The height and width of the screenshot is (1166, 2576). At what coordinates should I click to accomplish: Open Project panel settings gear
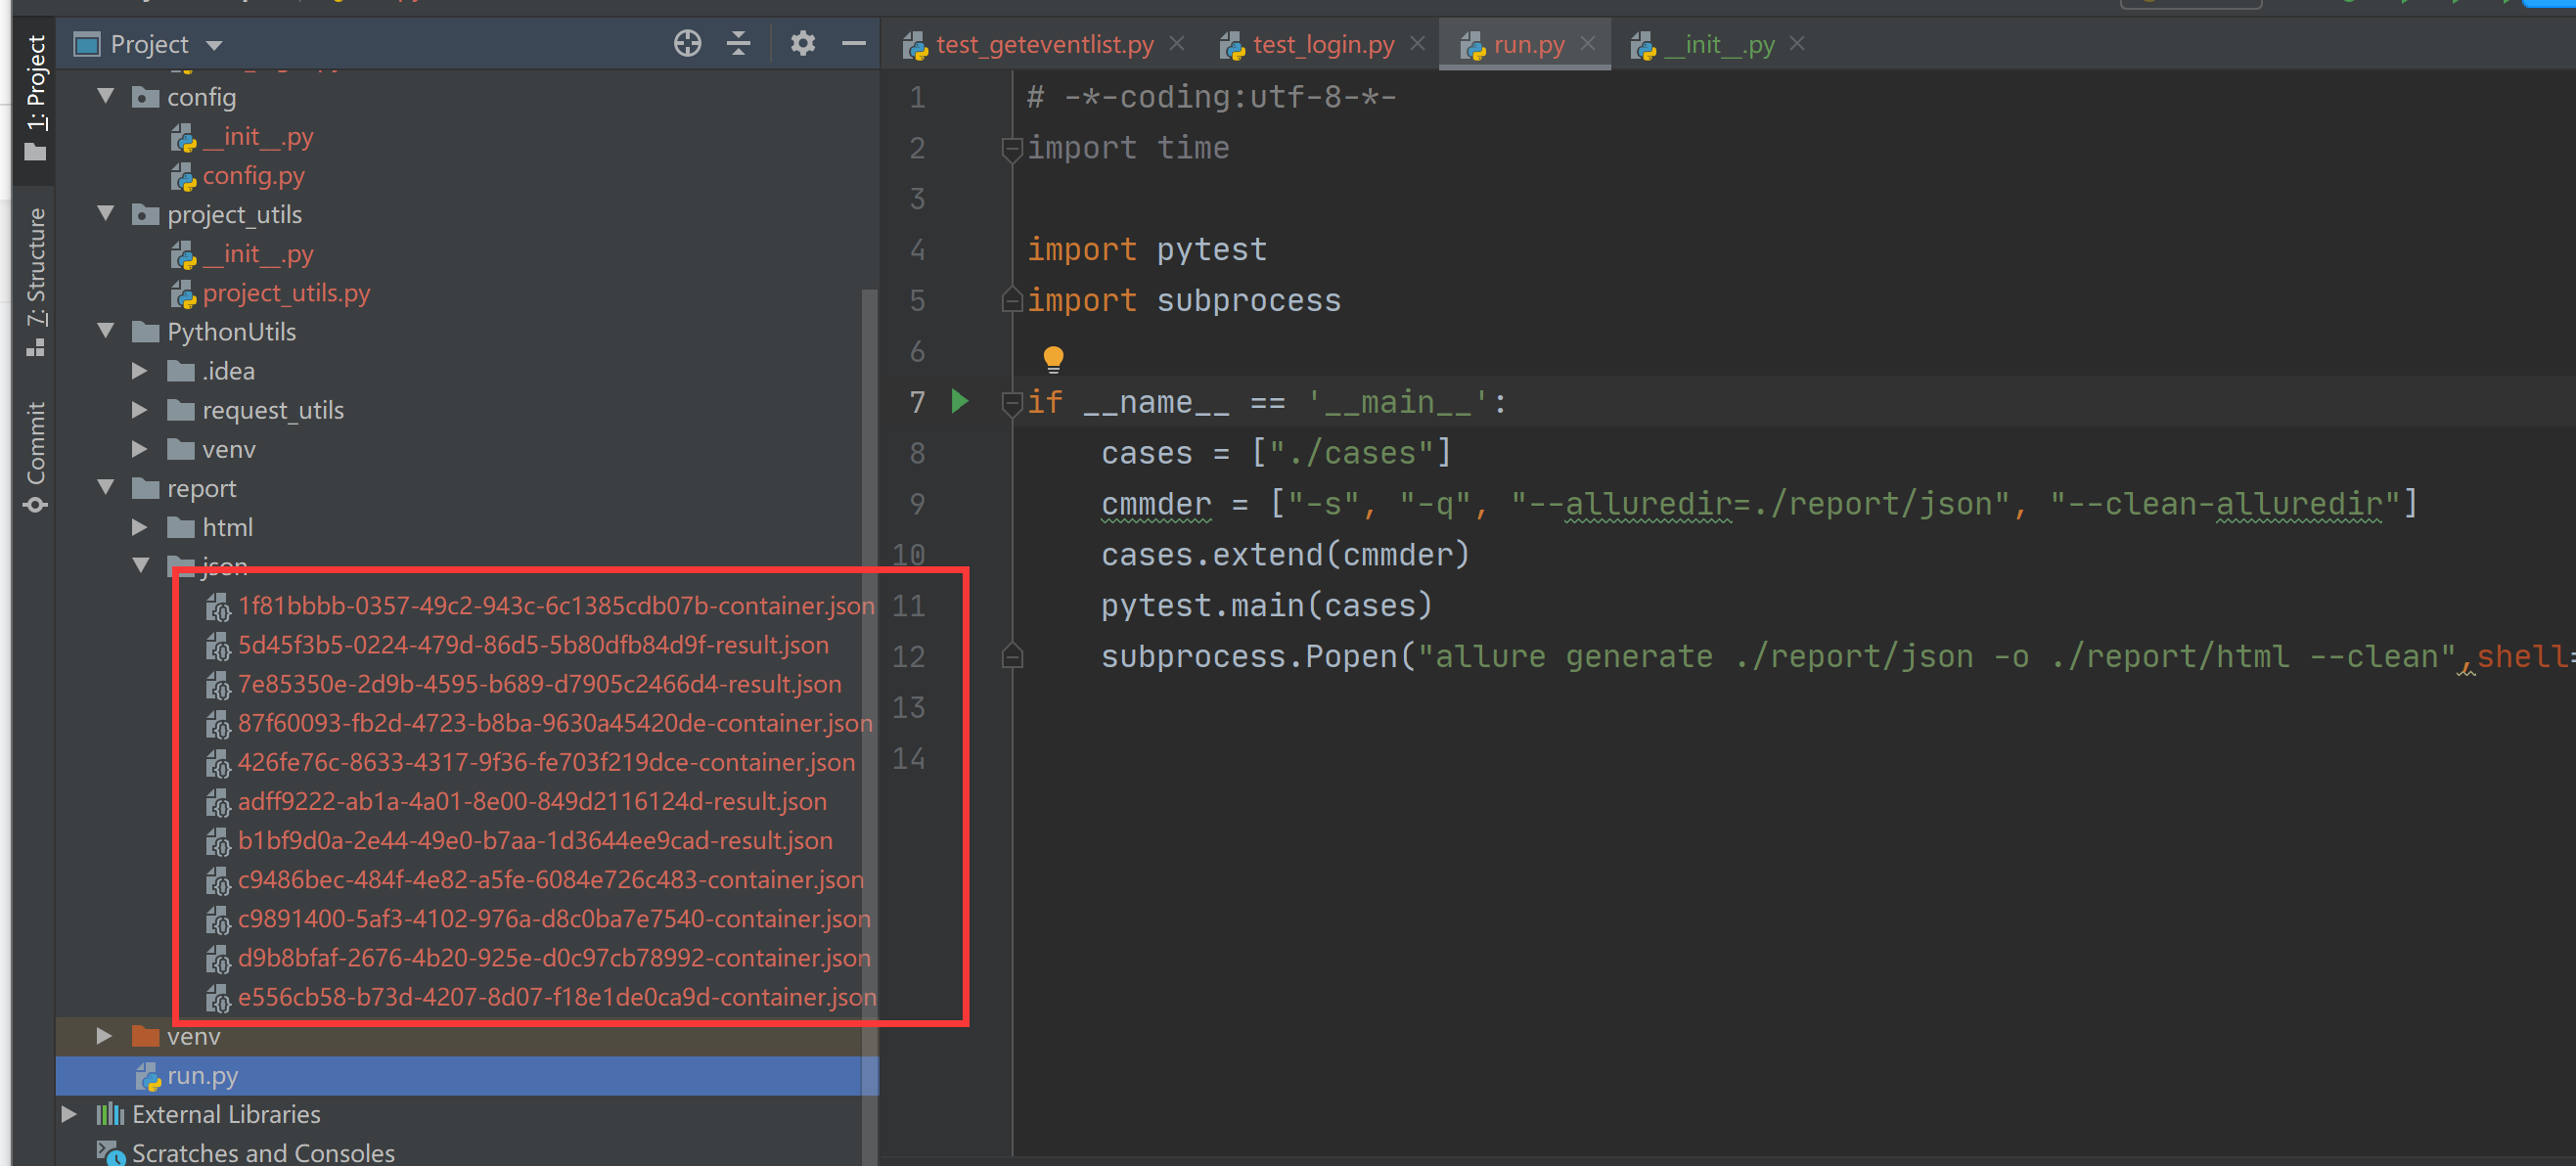(802, 44)
